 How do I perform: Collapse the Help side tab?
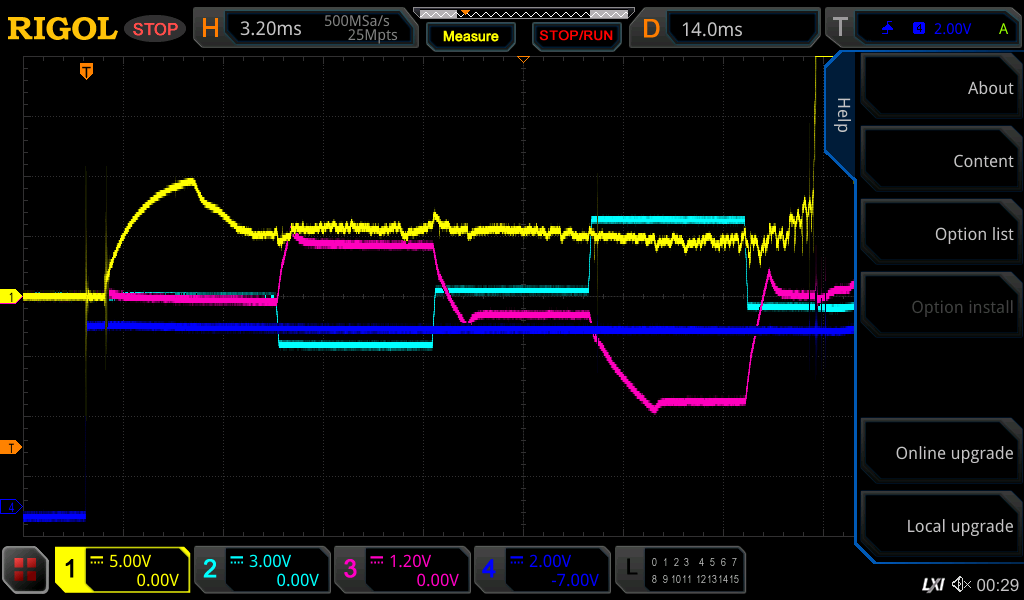tap(841, 114)
